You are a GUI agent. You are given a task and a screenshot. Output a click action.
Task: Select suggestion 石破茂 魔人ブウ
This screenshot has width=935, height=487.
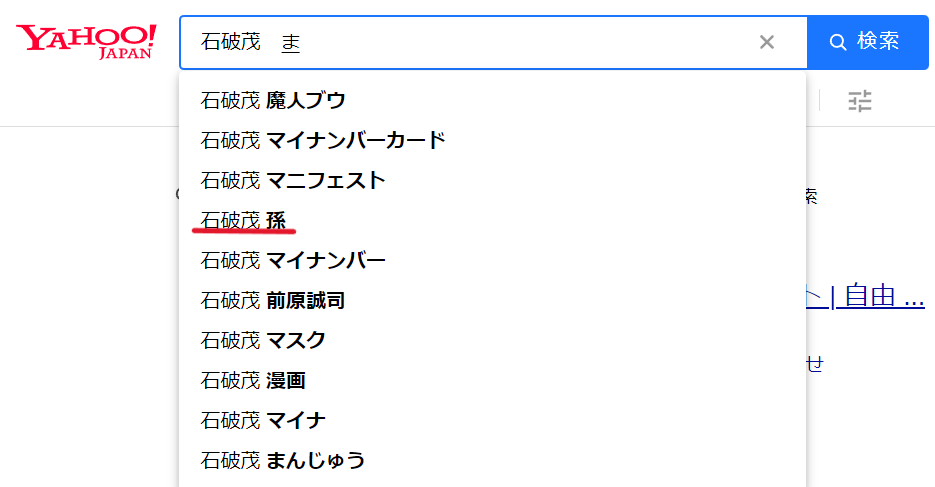click(493, 100)
